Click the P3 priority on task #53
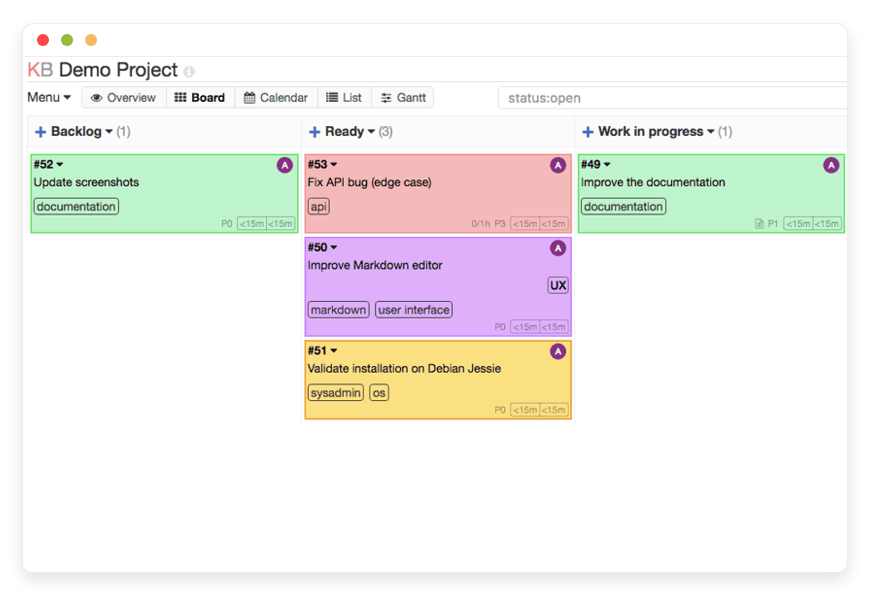The width and height of the screenshot is (870, 595). tap(500, 224)
